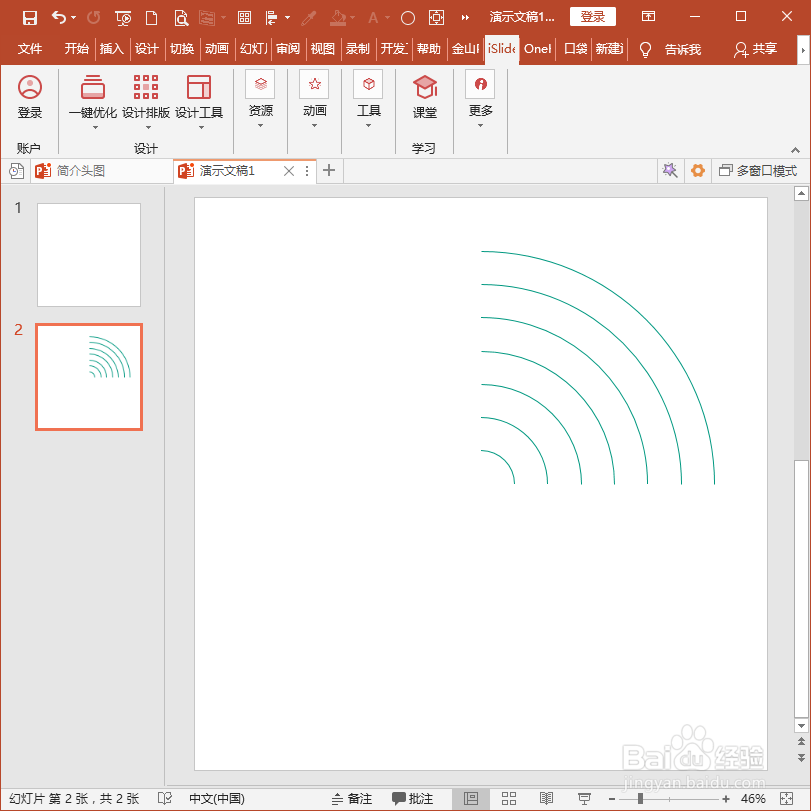Switch to the 设计 ribbon tab

point(146,49)
